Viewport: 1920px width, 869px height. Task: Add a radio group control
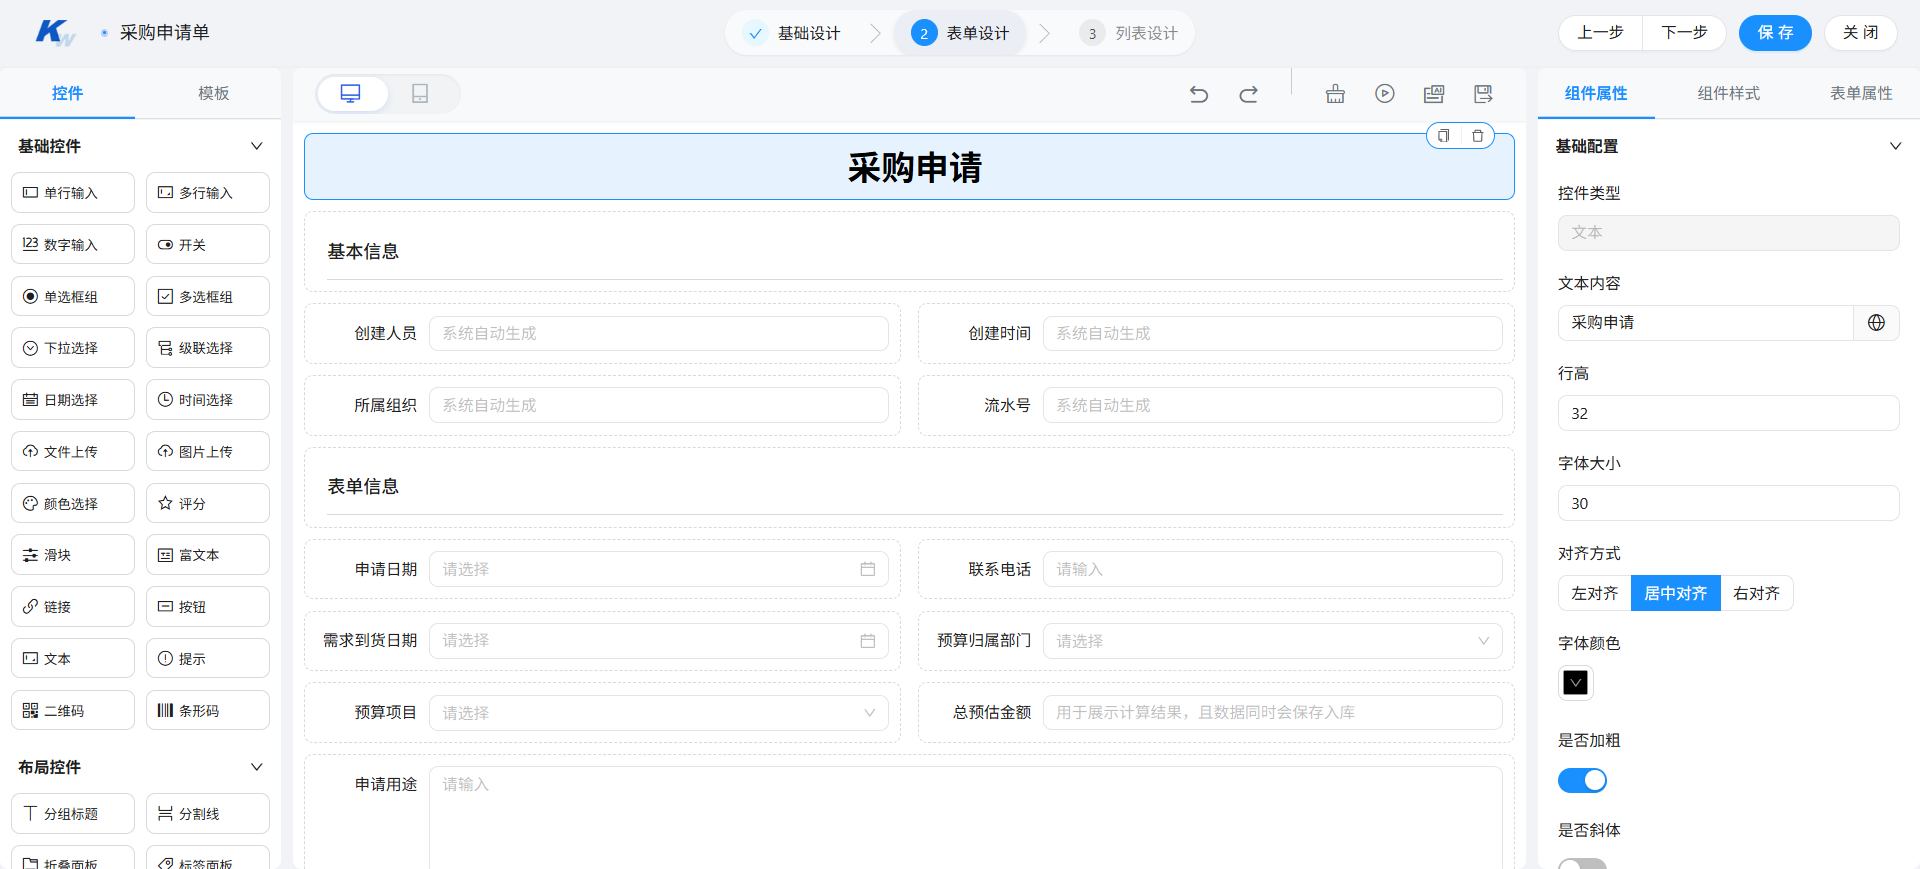[x=73, y=296]
